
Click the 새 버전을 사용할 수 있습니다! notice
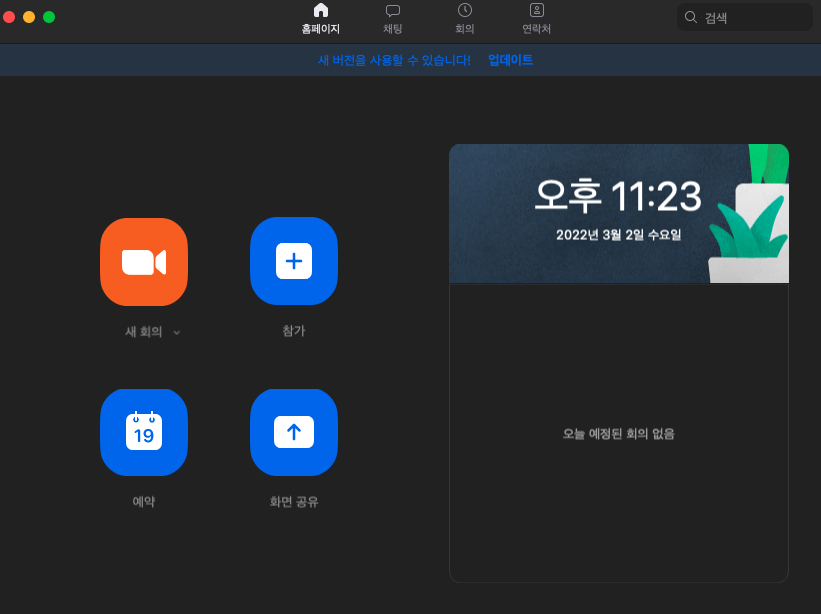click(394, 60)
